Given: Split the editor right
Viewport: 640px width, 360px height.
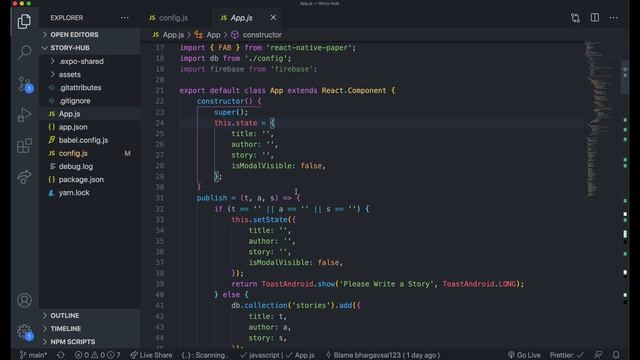Looking at the screenshot, I should pyautogui.click(x=595, y=18).
